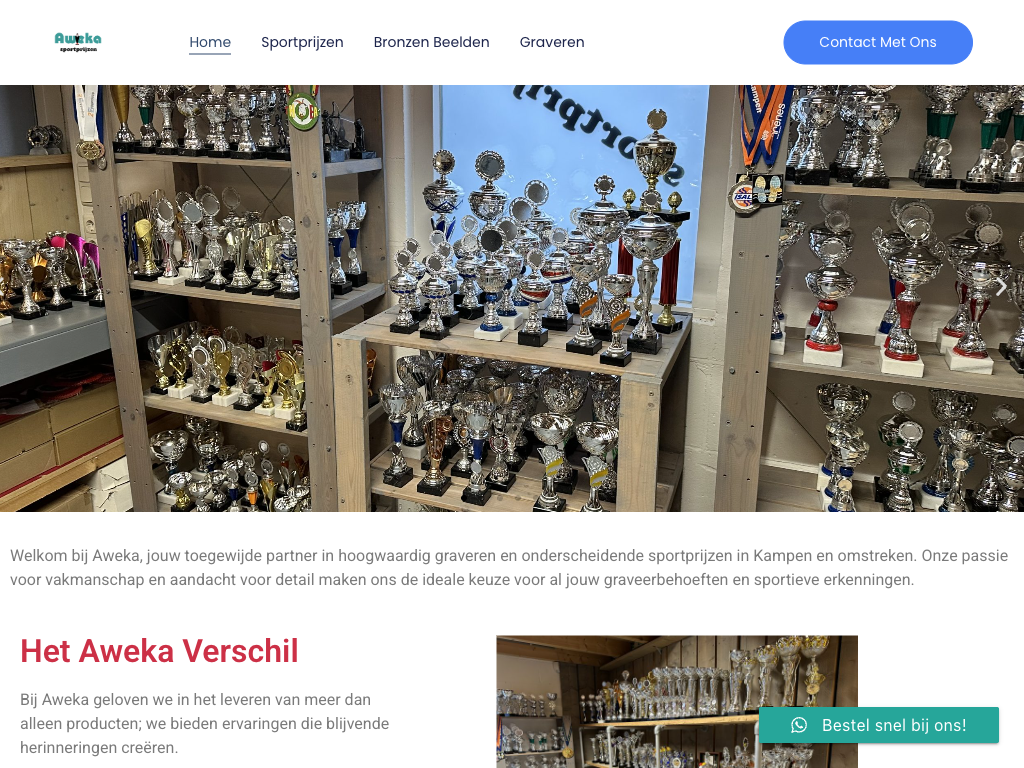Navigate to the Graveren page
This screenshot has width=1024, height=768.
click(x=552, y=42)
